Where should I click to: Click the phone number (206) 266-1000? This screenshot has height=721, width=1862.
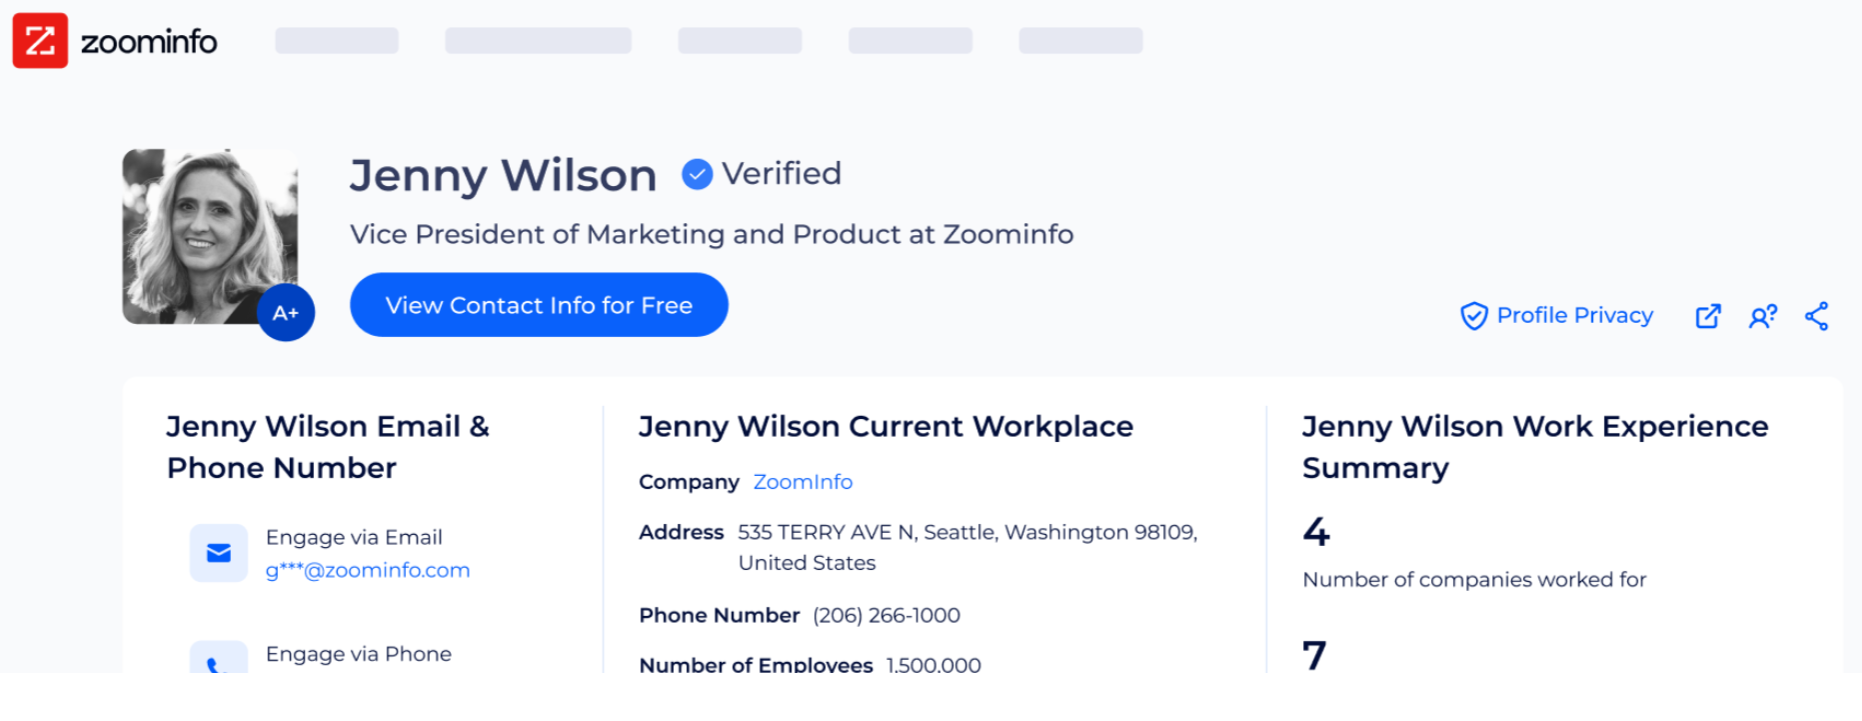(886, 615)
